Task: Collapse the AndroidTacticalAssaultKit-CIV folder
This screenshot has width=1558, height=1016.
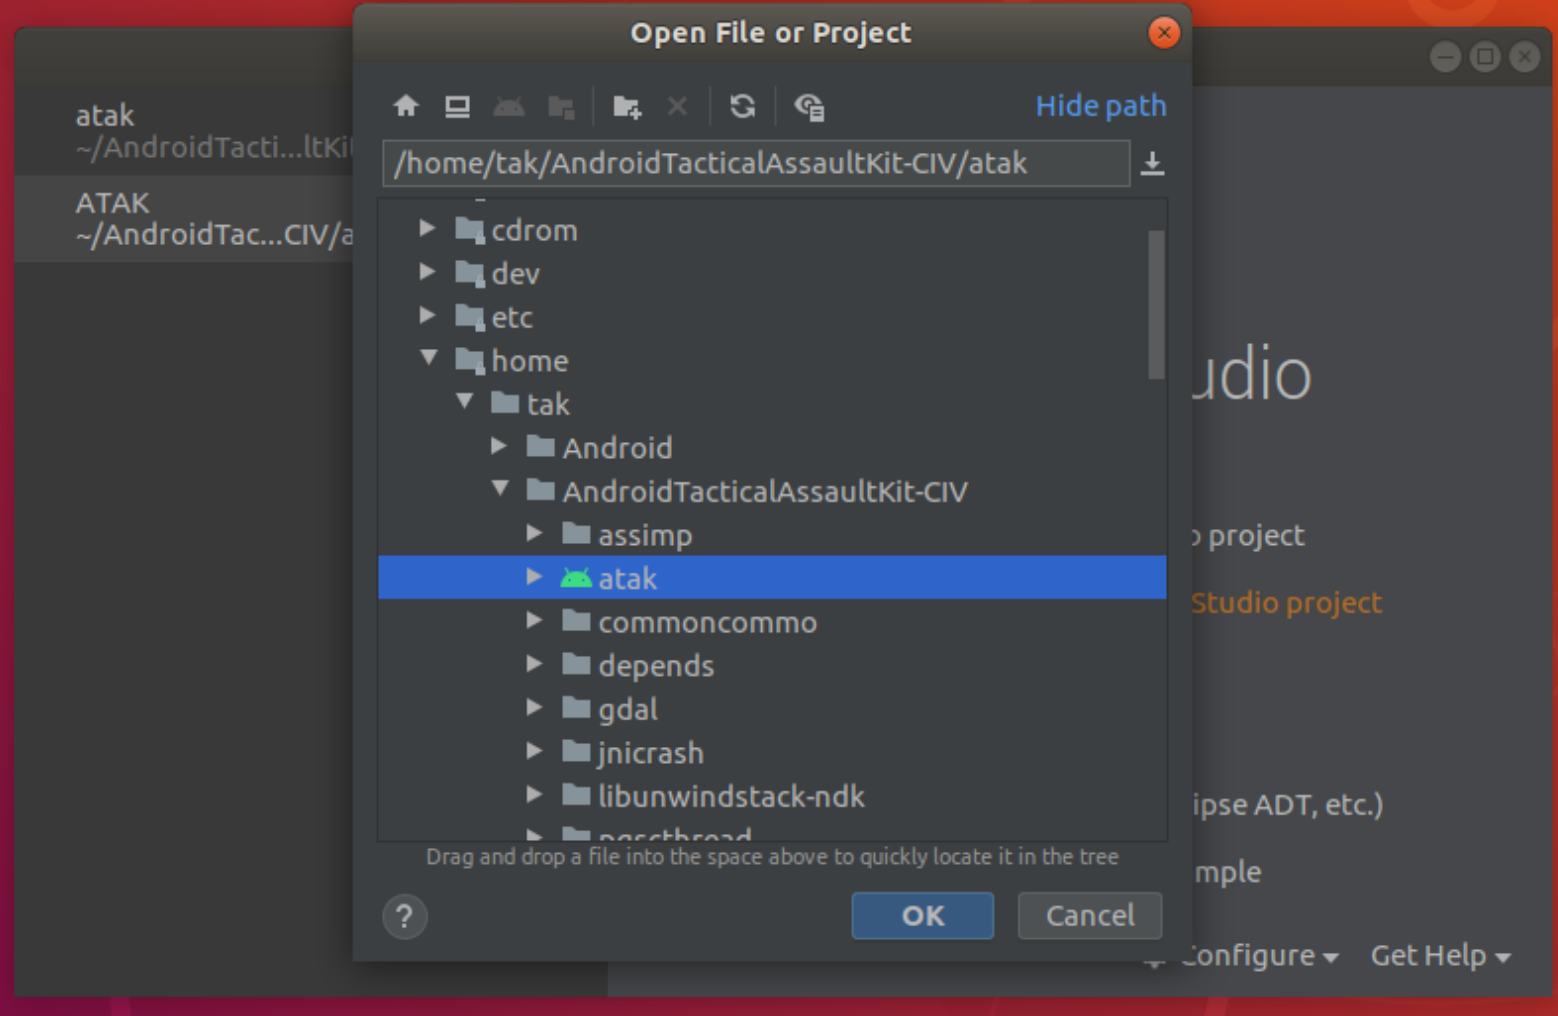Action: 501,489
